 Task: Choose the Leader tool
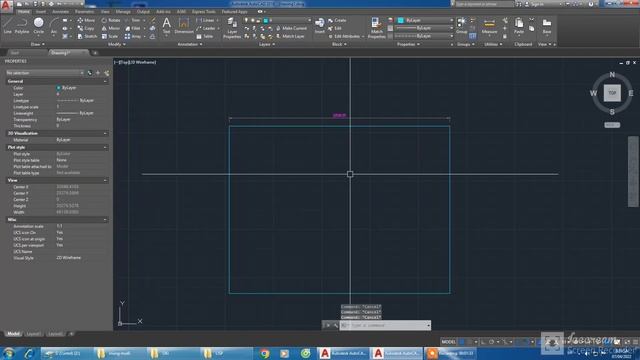click(206, 28)
